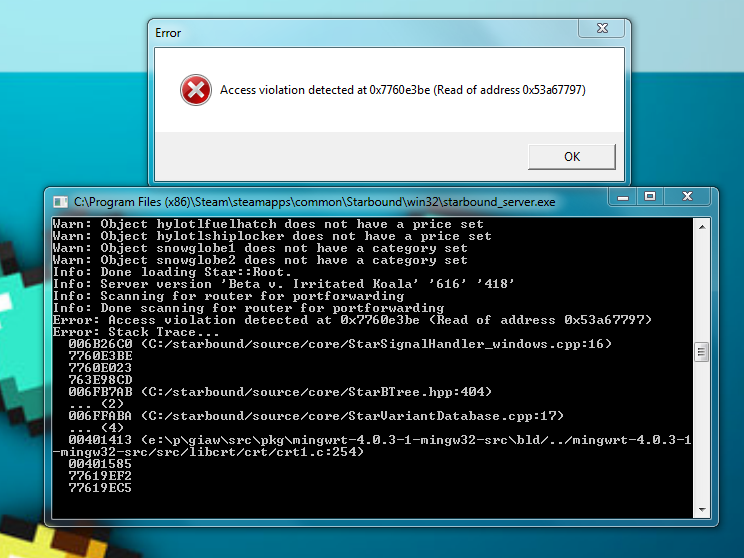744x558 pixels.
Task: Click 'Object hylotlfuelhatch does not have a price' line
Action: click(268, 224)
